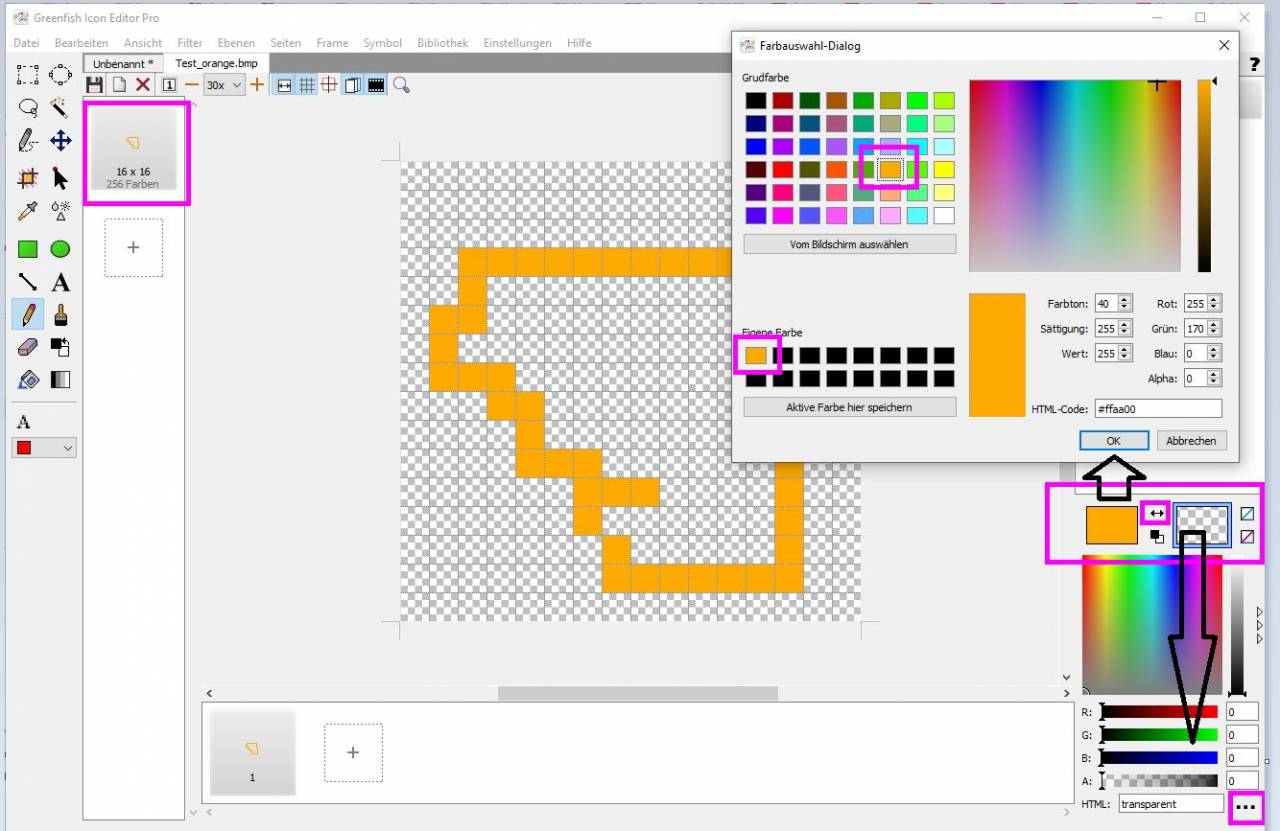This screenshot has width=1280, height=831.
Task: Select the paint Brush tool
Action: [x=60, y=316]
